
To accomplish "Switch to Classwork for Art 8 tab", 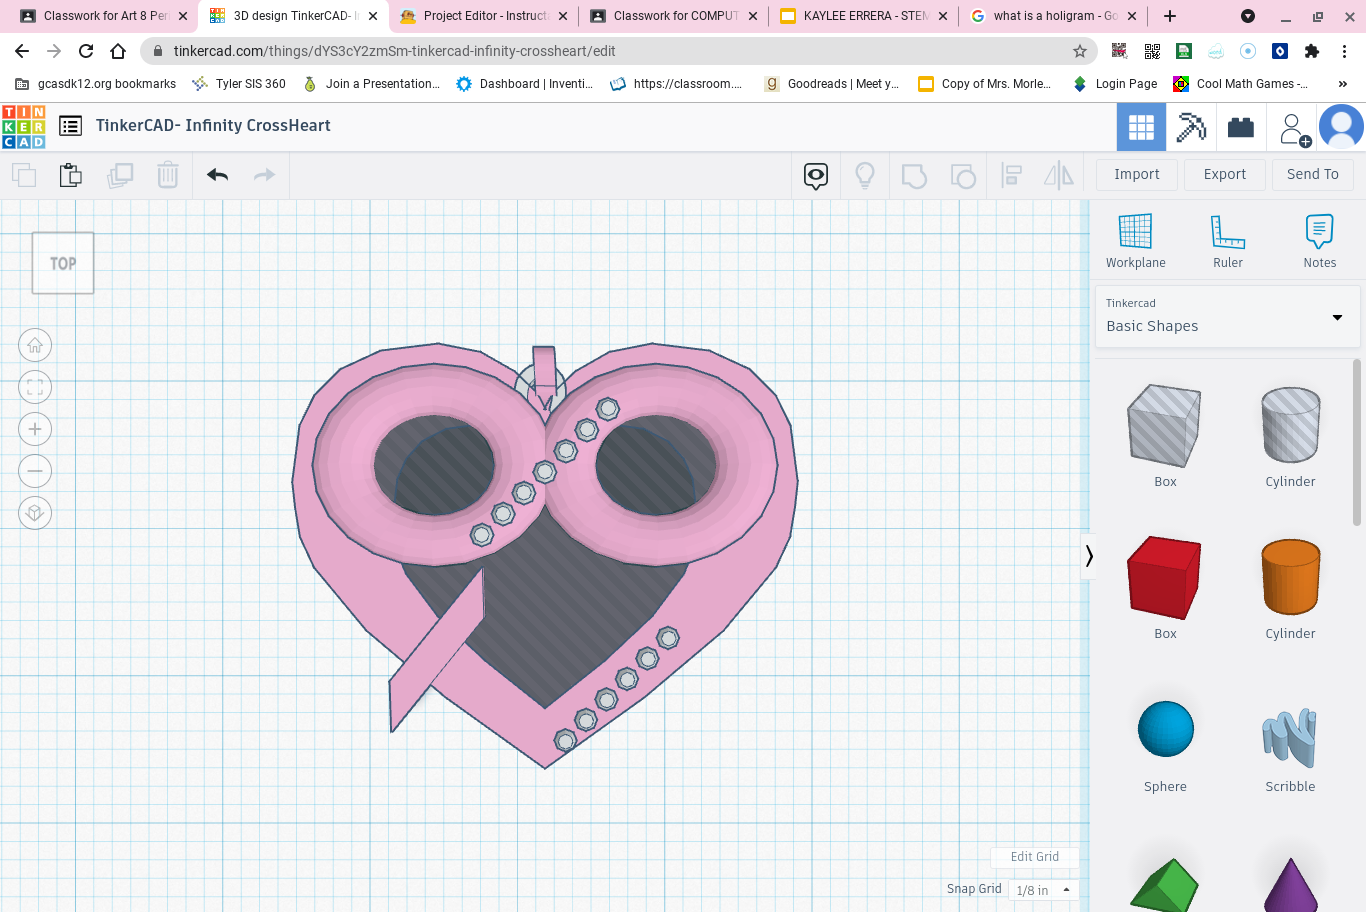I will (x=103, y=16).
